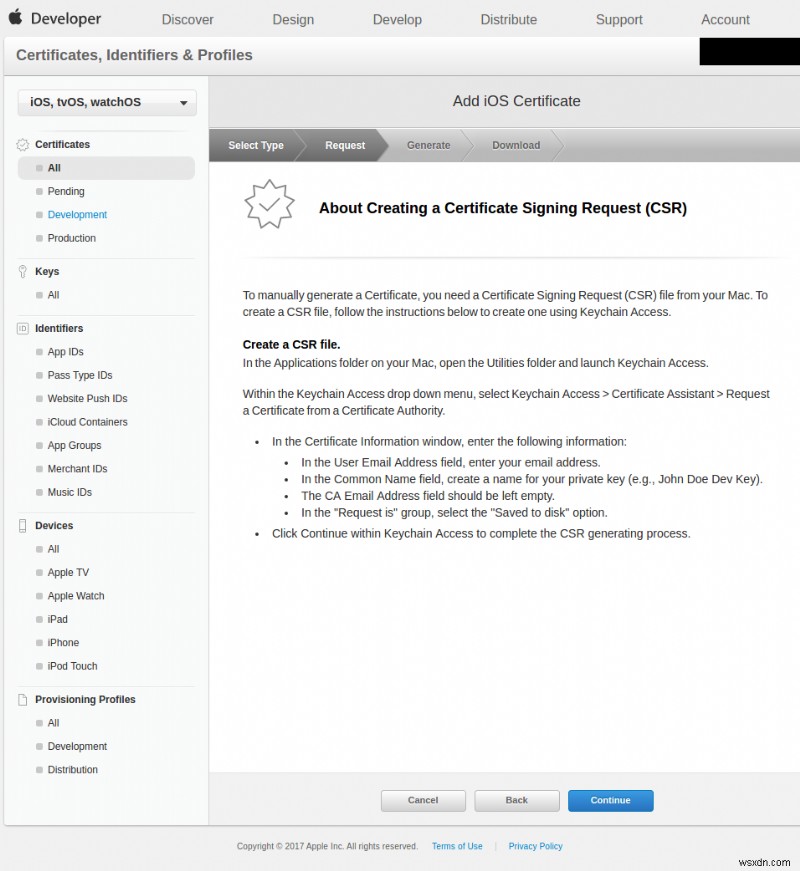Select Apple Watch devices
The image size is (800, 871).
(x=76, y=595)
